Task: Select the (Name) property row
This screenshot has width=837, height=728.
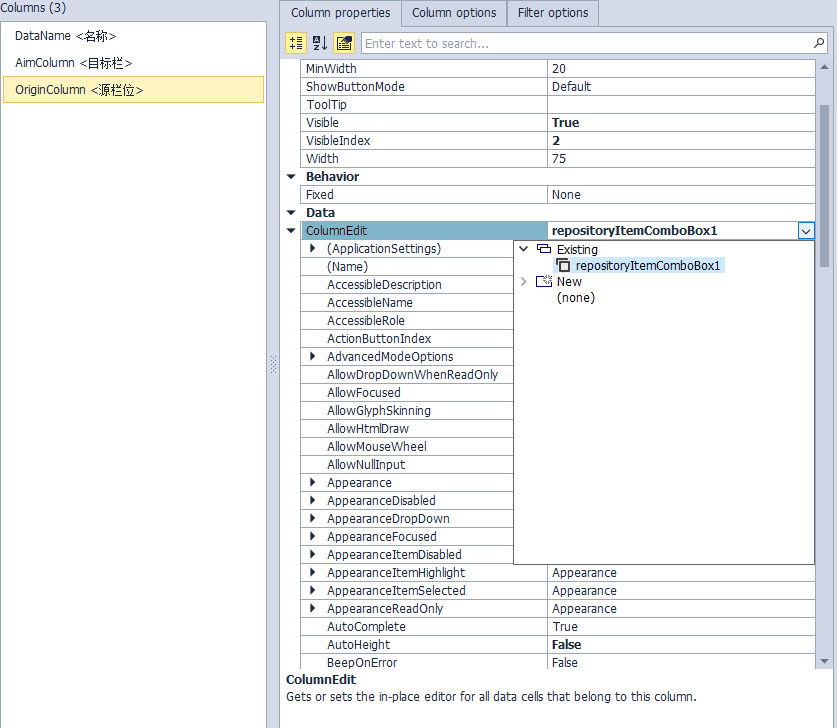Action: (407, 266)
